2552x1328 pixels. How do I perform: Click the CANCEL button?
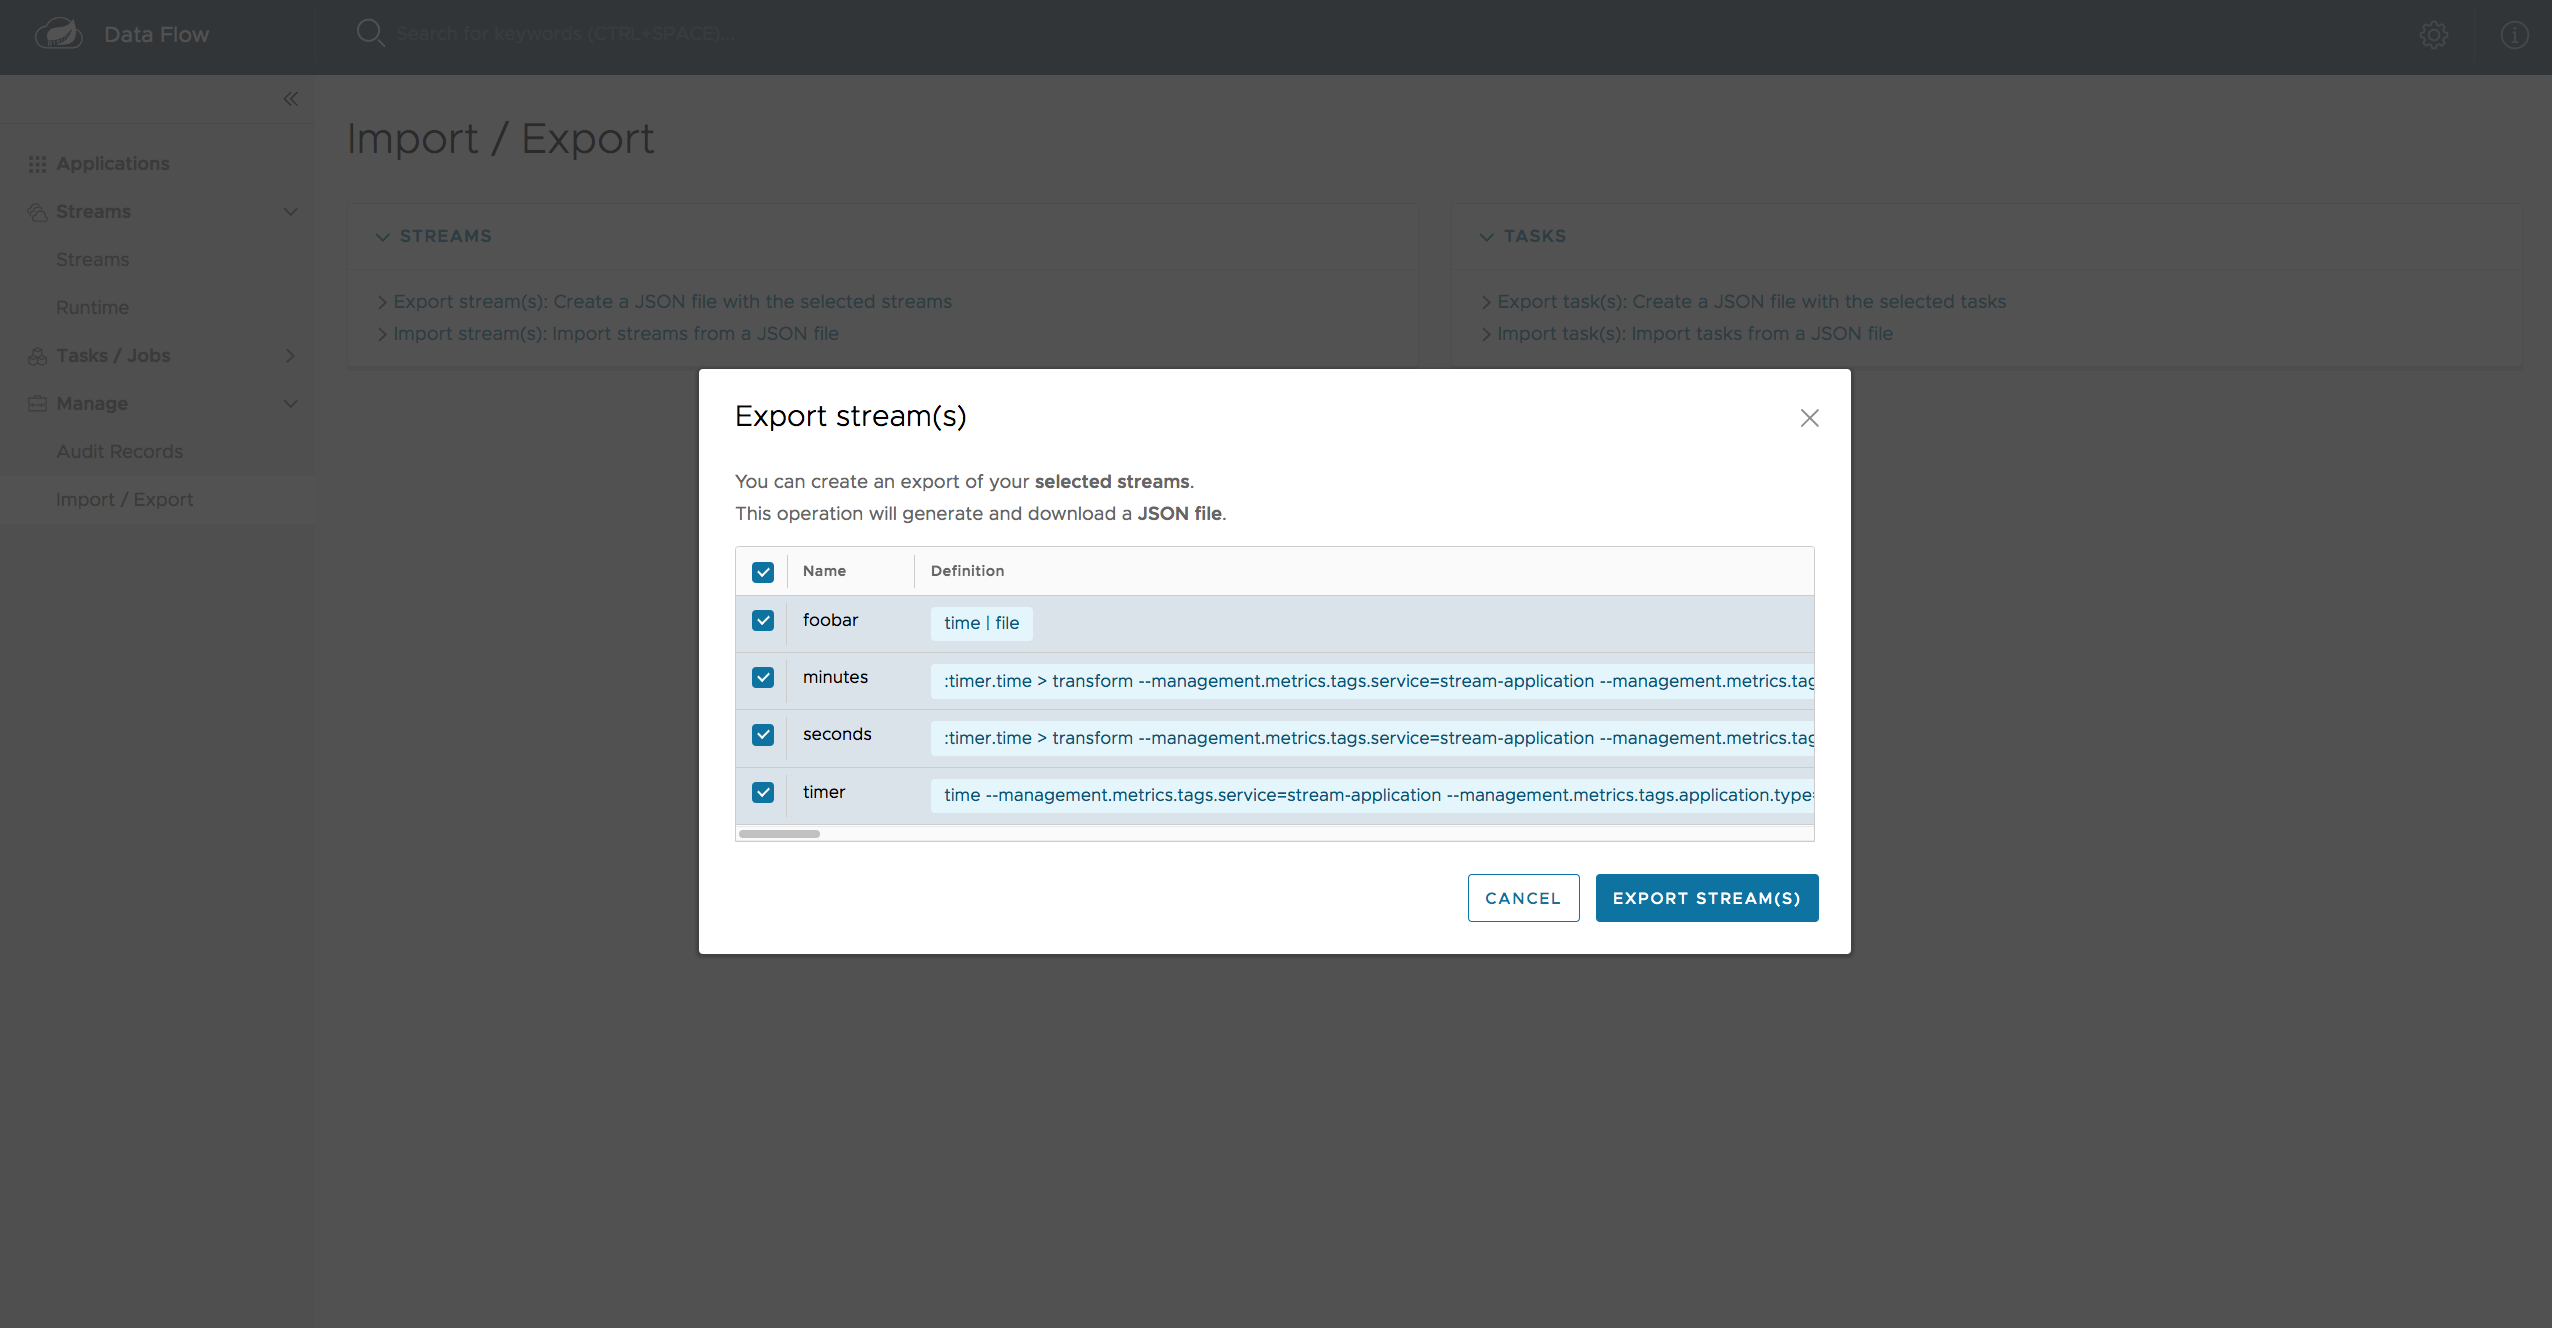click(1521, 898)
